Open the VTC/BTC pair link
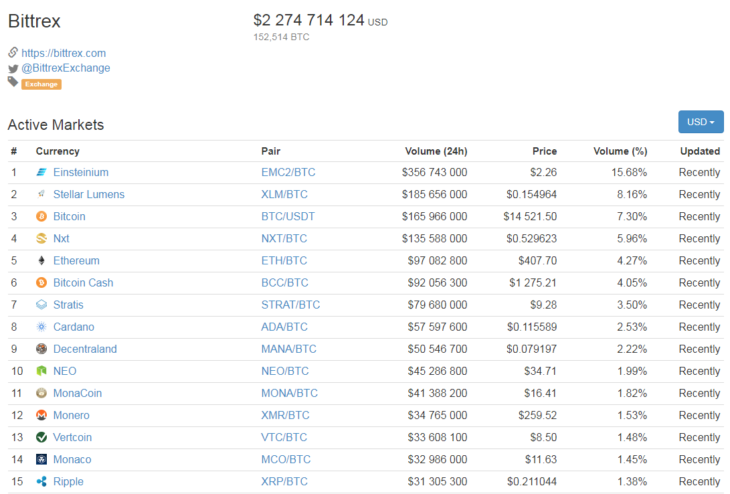 (284, 437)
